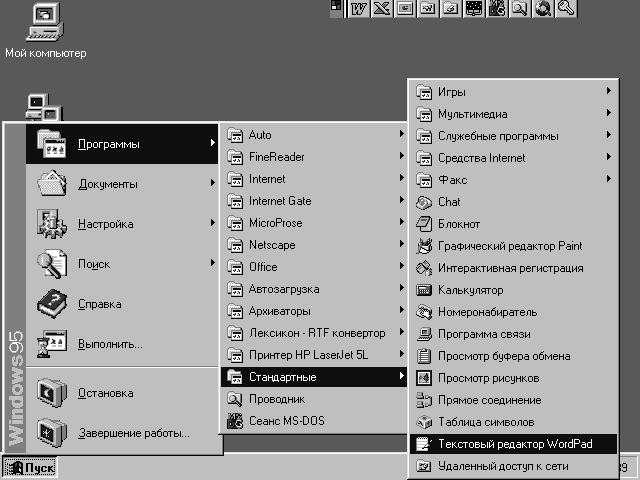
Task: Launch Калькулятор
Action: (513, 290)
